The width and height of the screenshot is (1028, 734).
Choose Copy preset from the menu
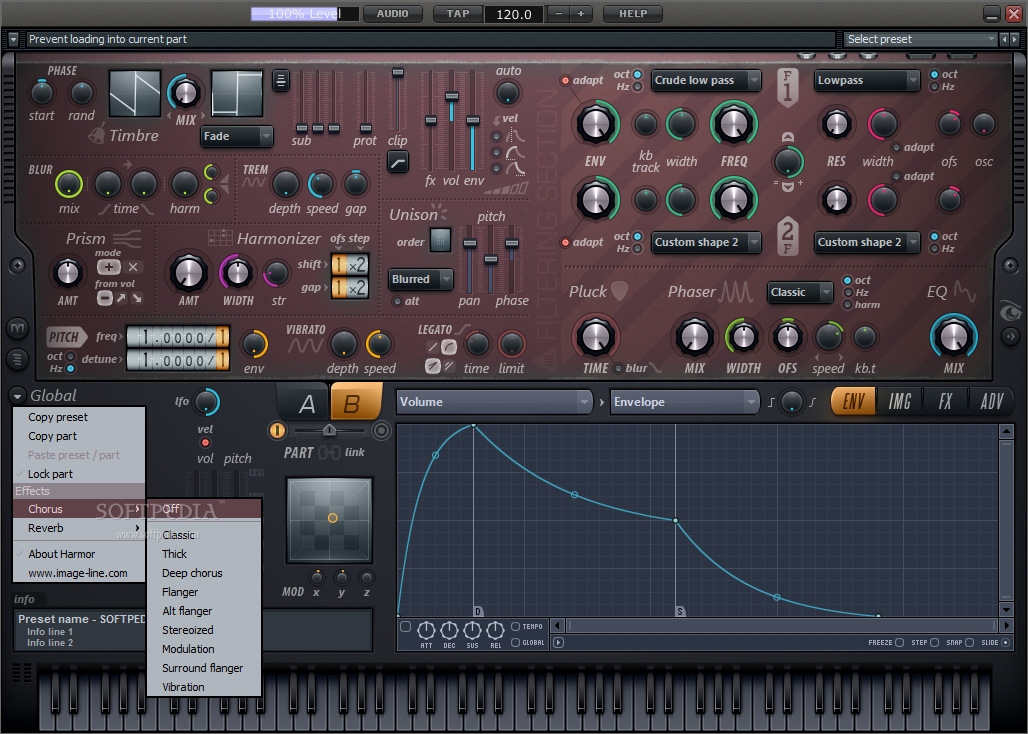[x=79, y=417]
